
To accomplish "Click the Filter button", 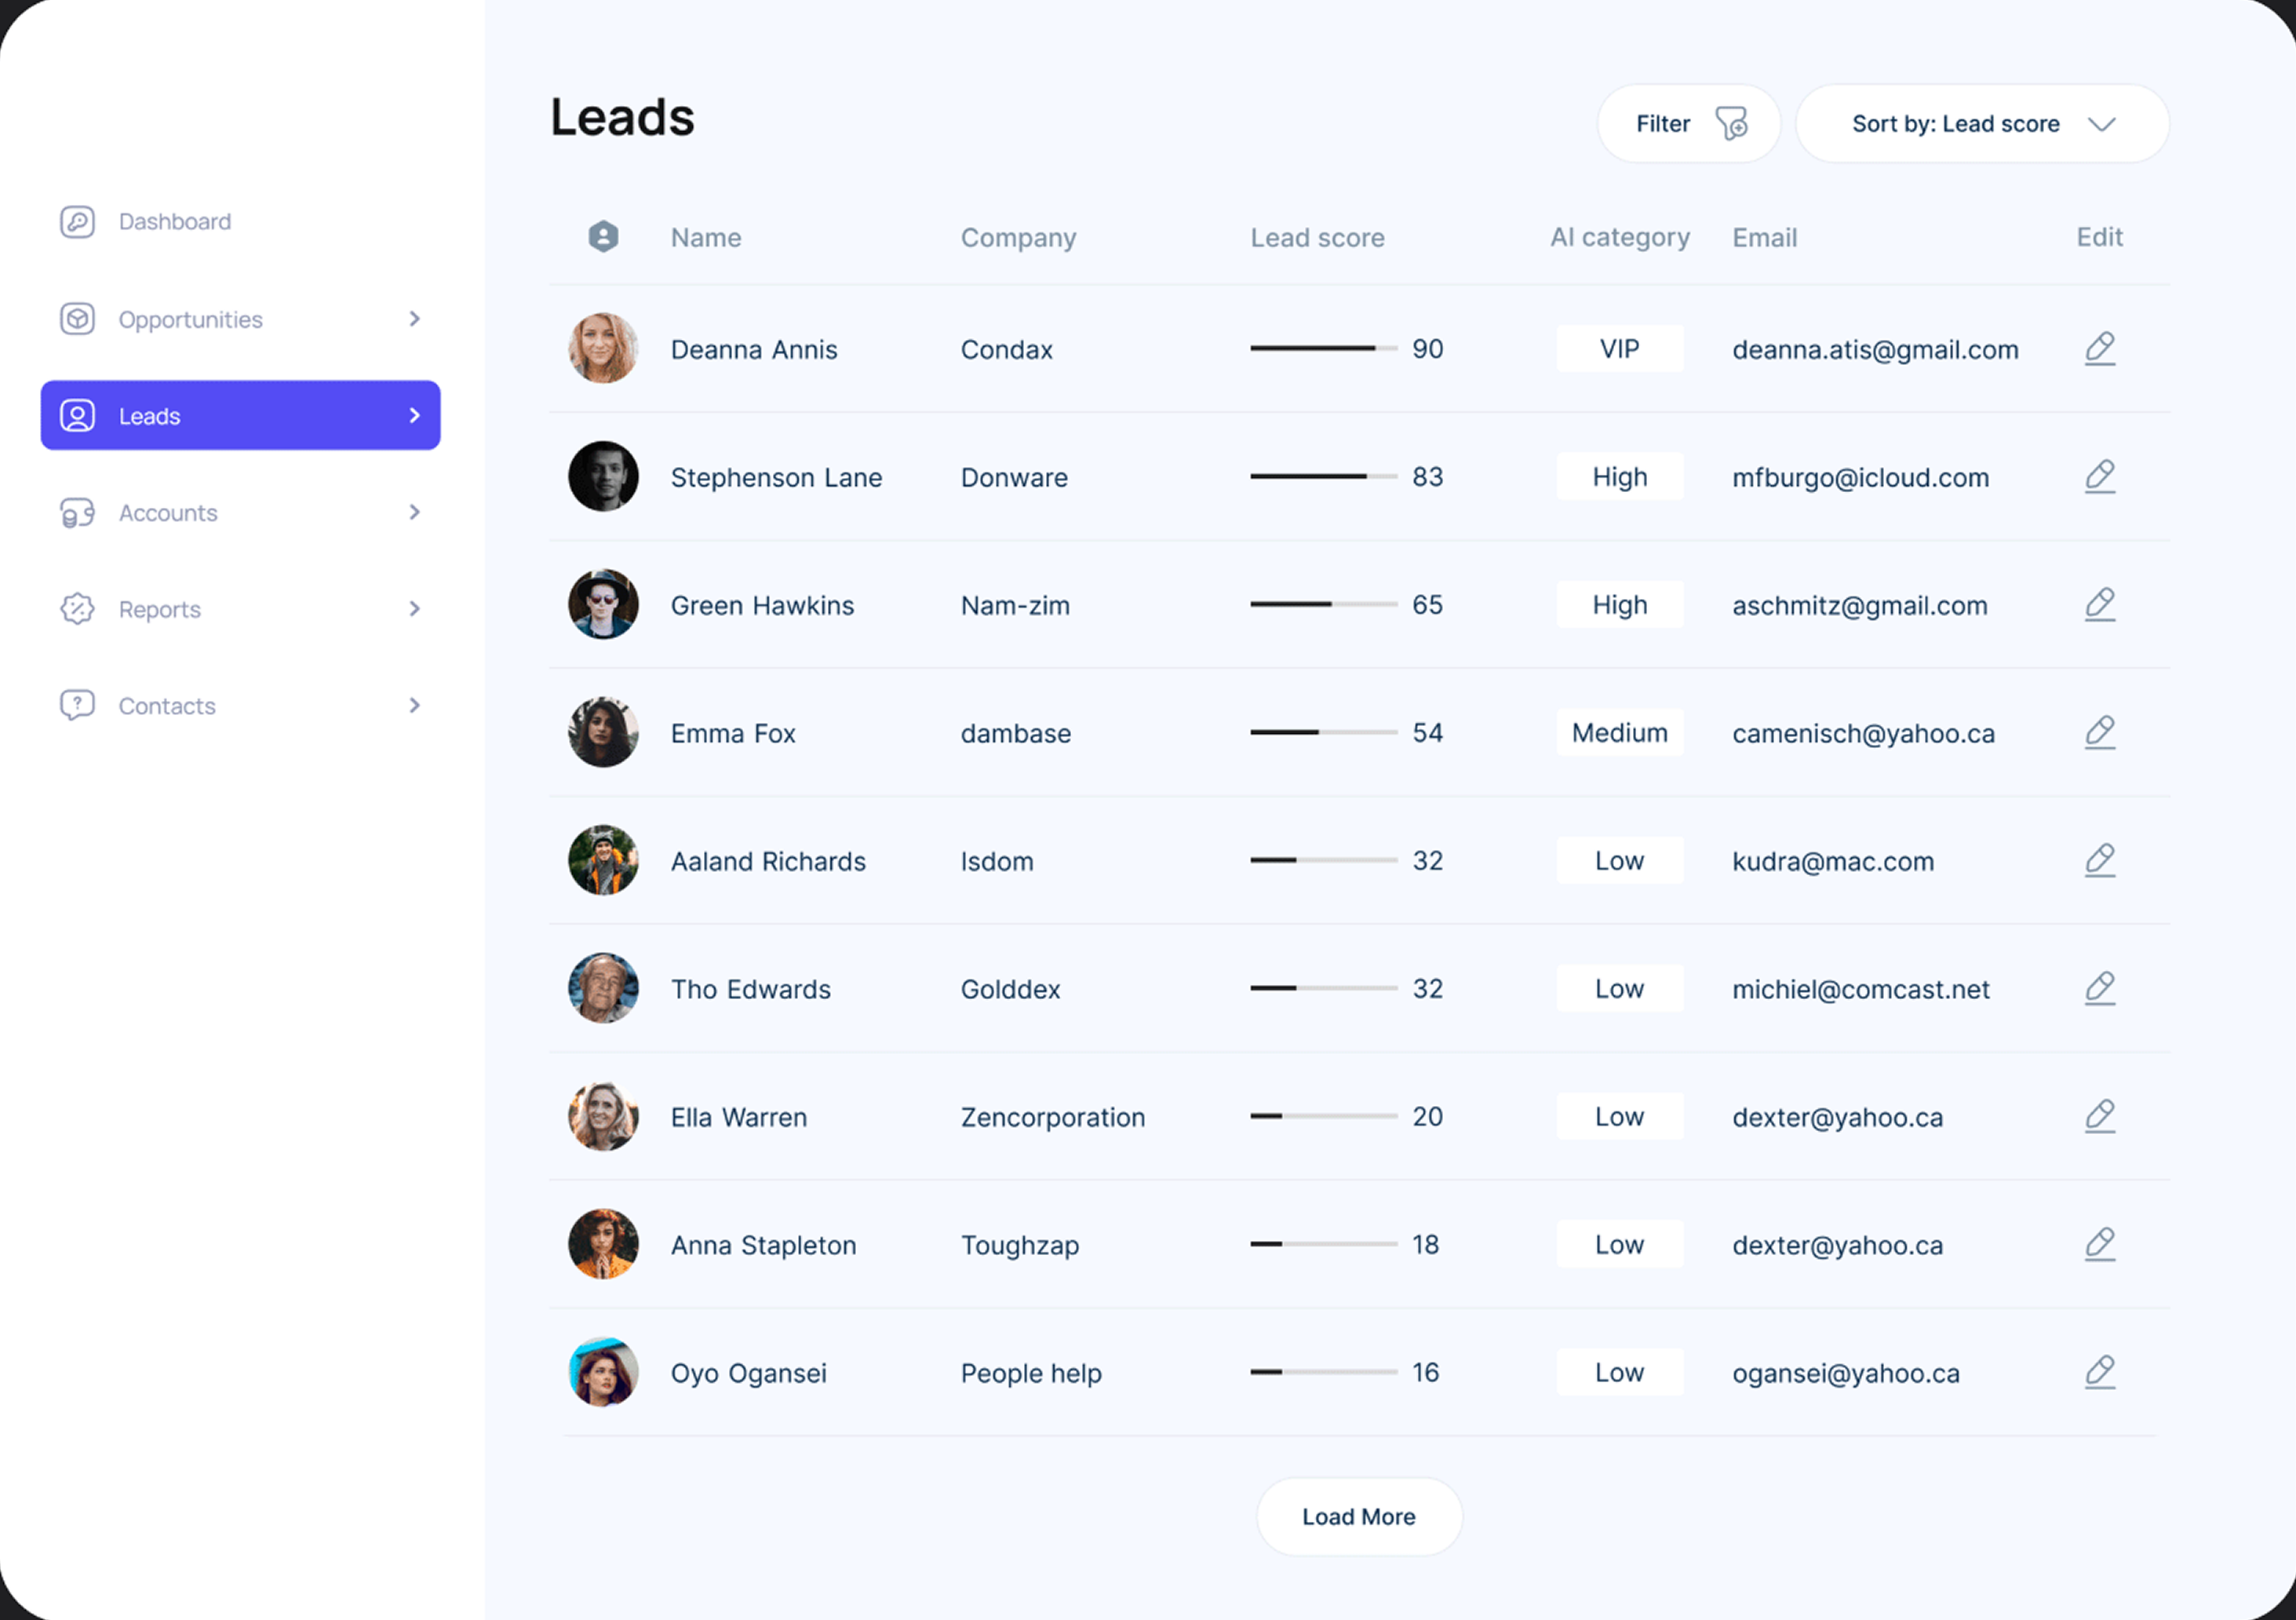I will click(1688, 124).
